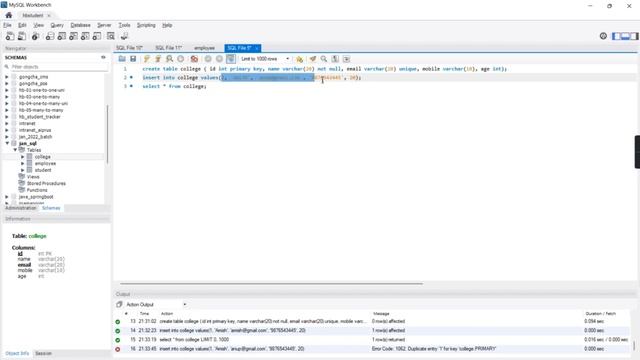
Task: Click the find magnifier icon in editor toolbar
Action: pos(324,59)
